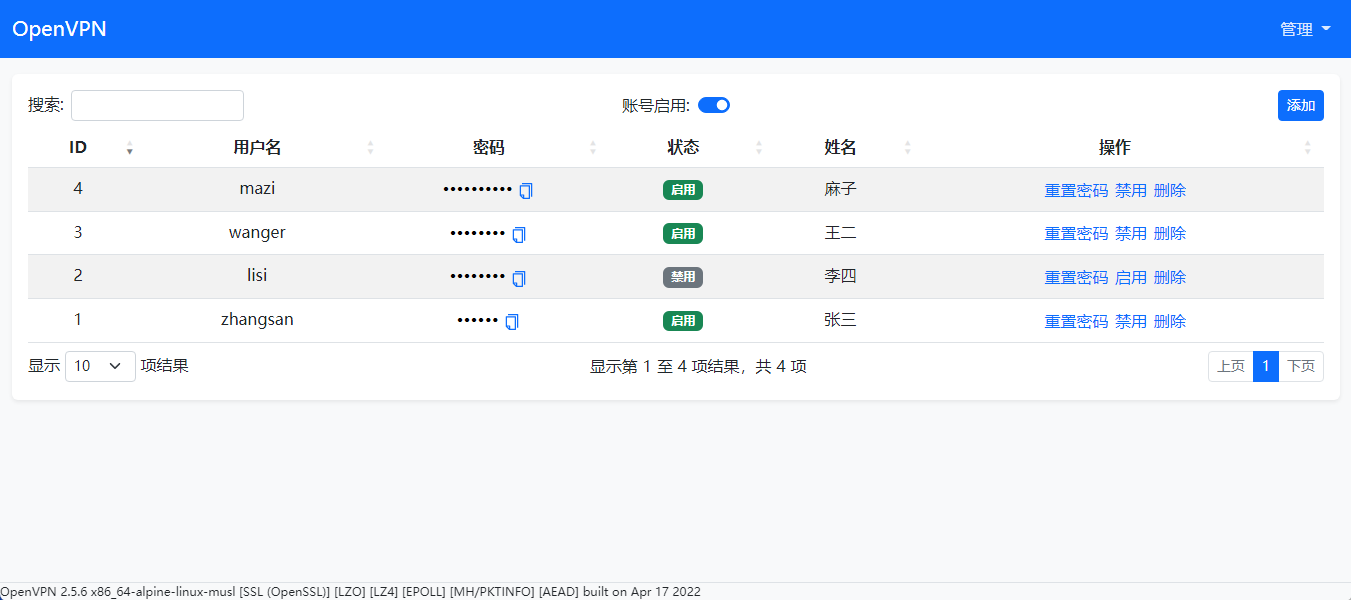Go to 上页 previous page
The height and width of the screenshot is (600, 1351).
pyautogui.click(x=1231, y=366)
